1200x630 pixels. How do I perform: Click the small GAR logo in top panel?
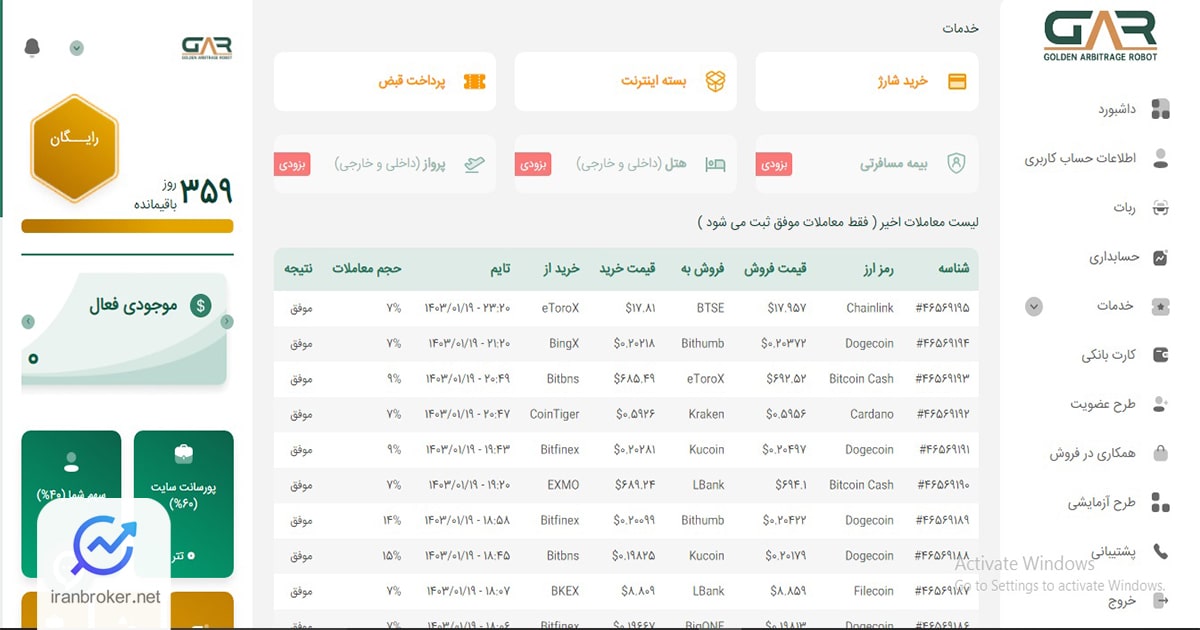pos(207,48)
